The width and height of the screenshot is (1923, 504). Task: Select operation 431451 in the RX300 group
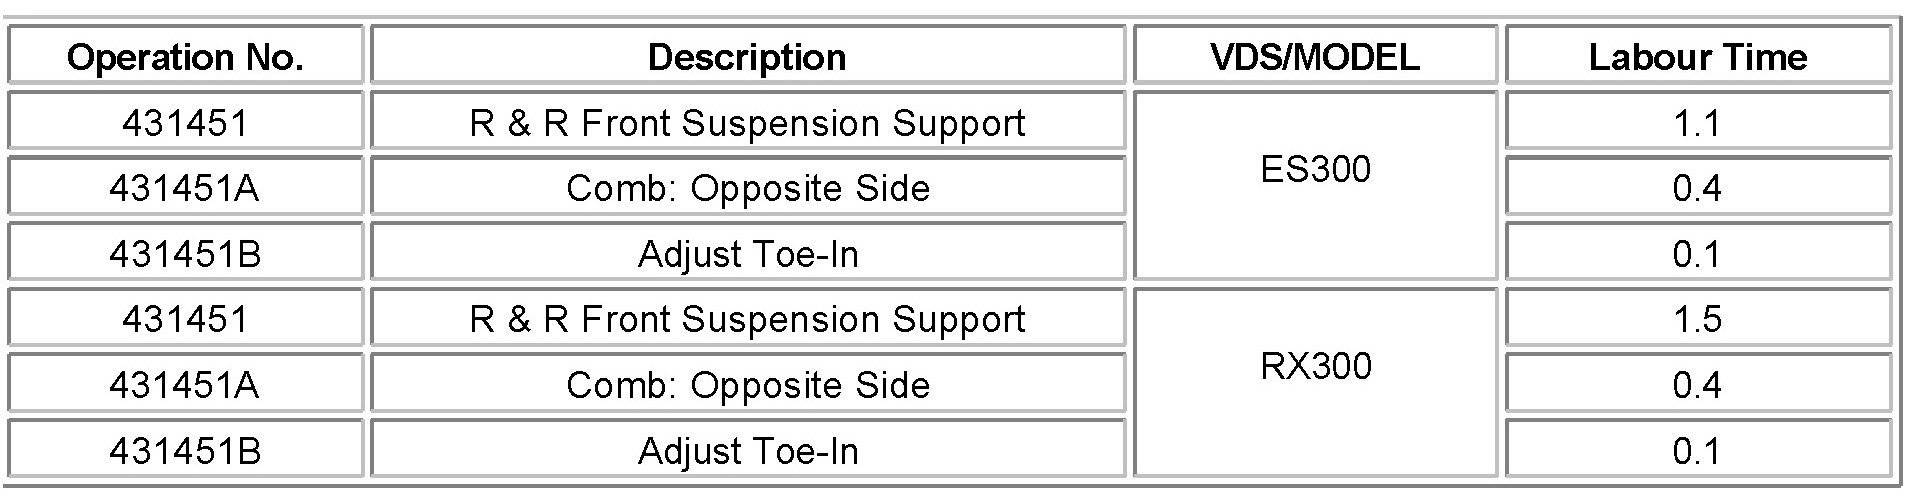pyautogui.click(x=185, y=319)
